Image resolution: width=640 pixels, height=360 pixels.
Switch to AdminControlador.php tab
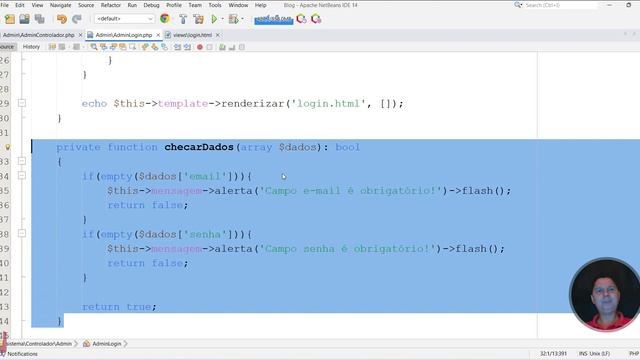point(39,35)
